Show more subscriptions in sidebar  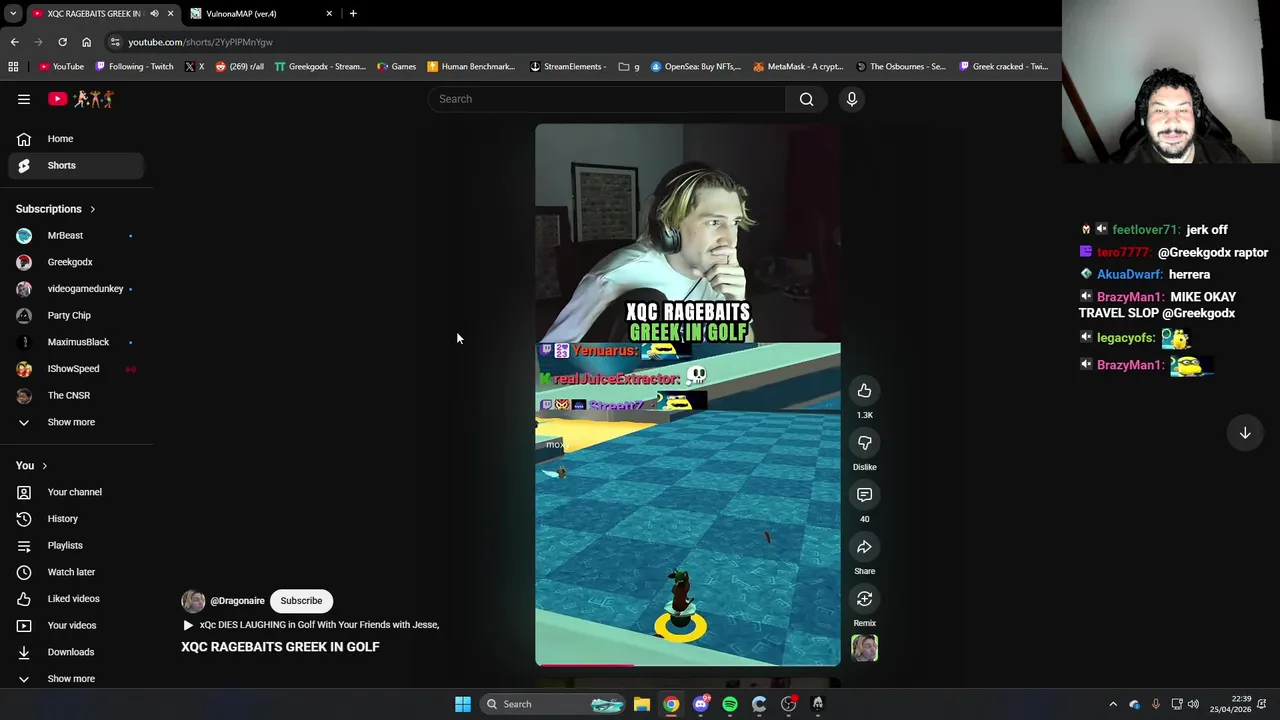click(x=76, y=422)
